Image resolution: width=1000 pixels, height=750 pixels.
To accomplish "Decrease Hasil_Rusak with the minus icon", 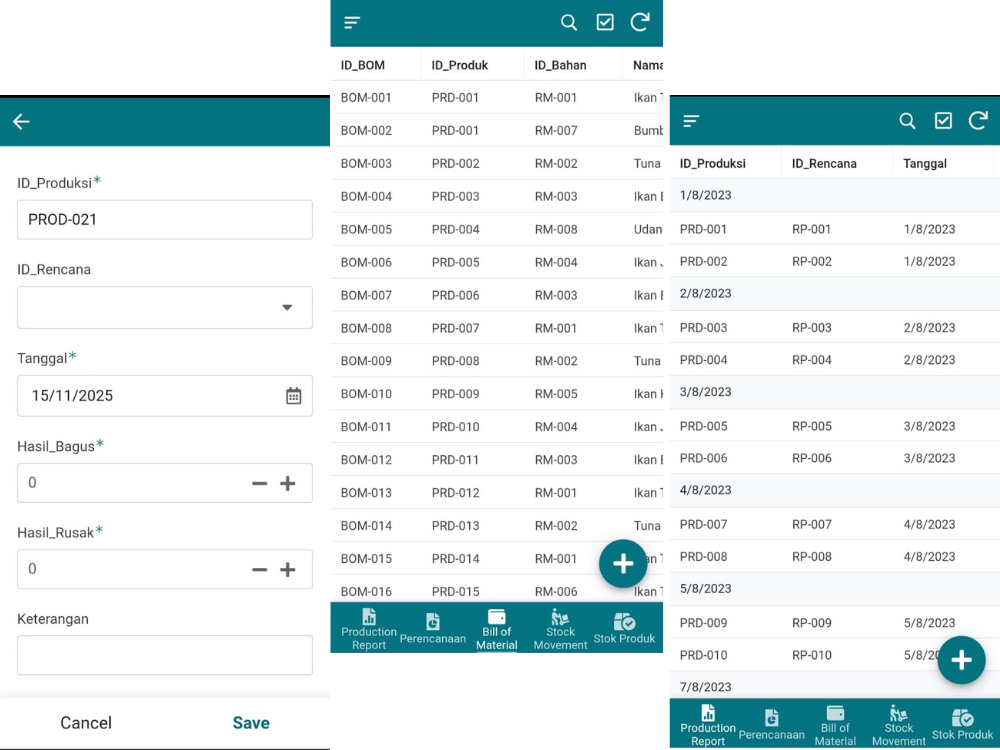I will (x=260, y=570).
